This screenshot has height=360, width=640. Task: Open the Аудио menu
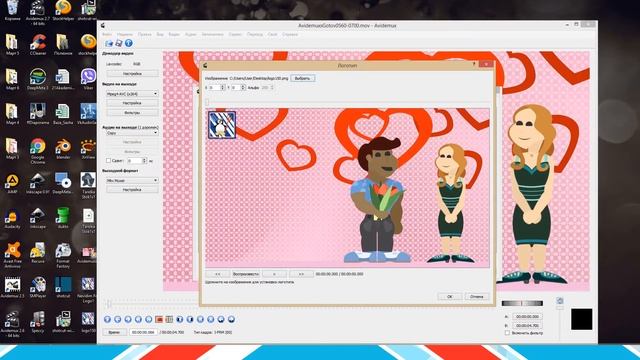[191, 35]
